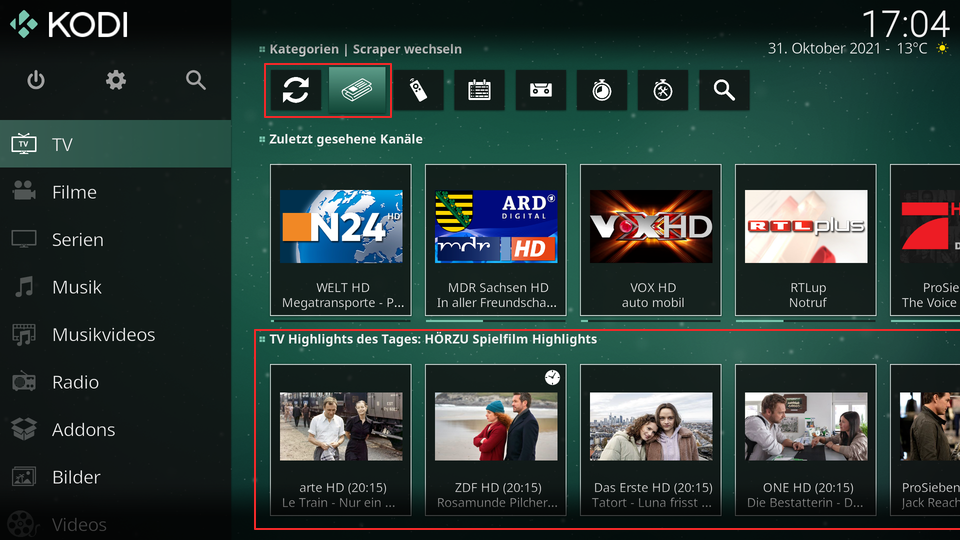Open the arte HD Le Train highlight
960x540 pixels.
[341, 440]
